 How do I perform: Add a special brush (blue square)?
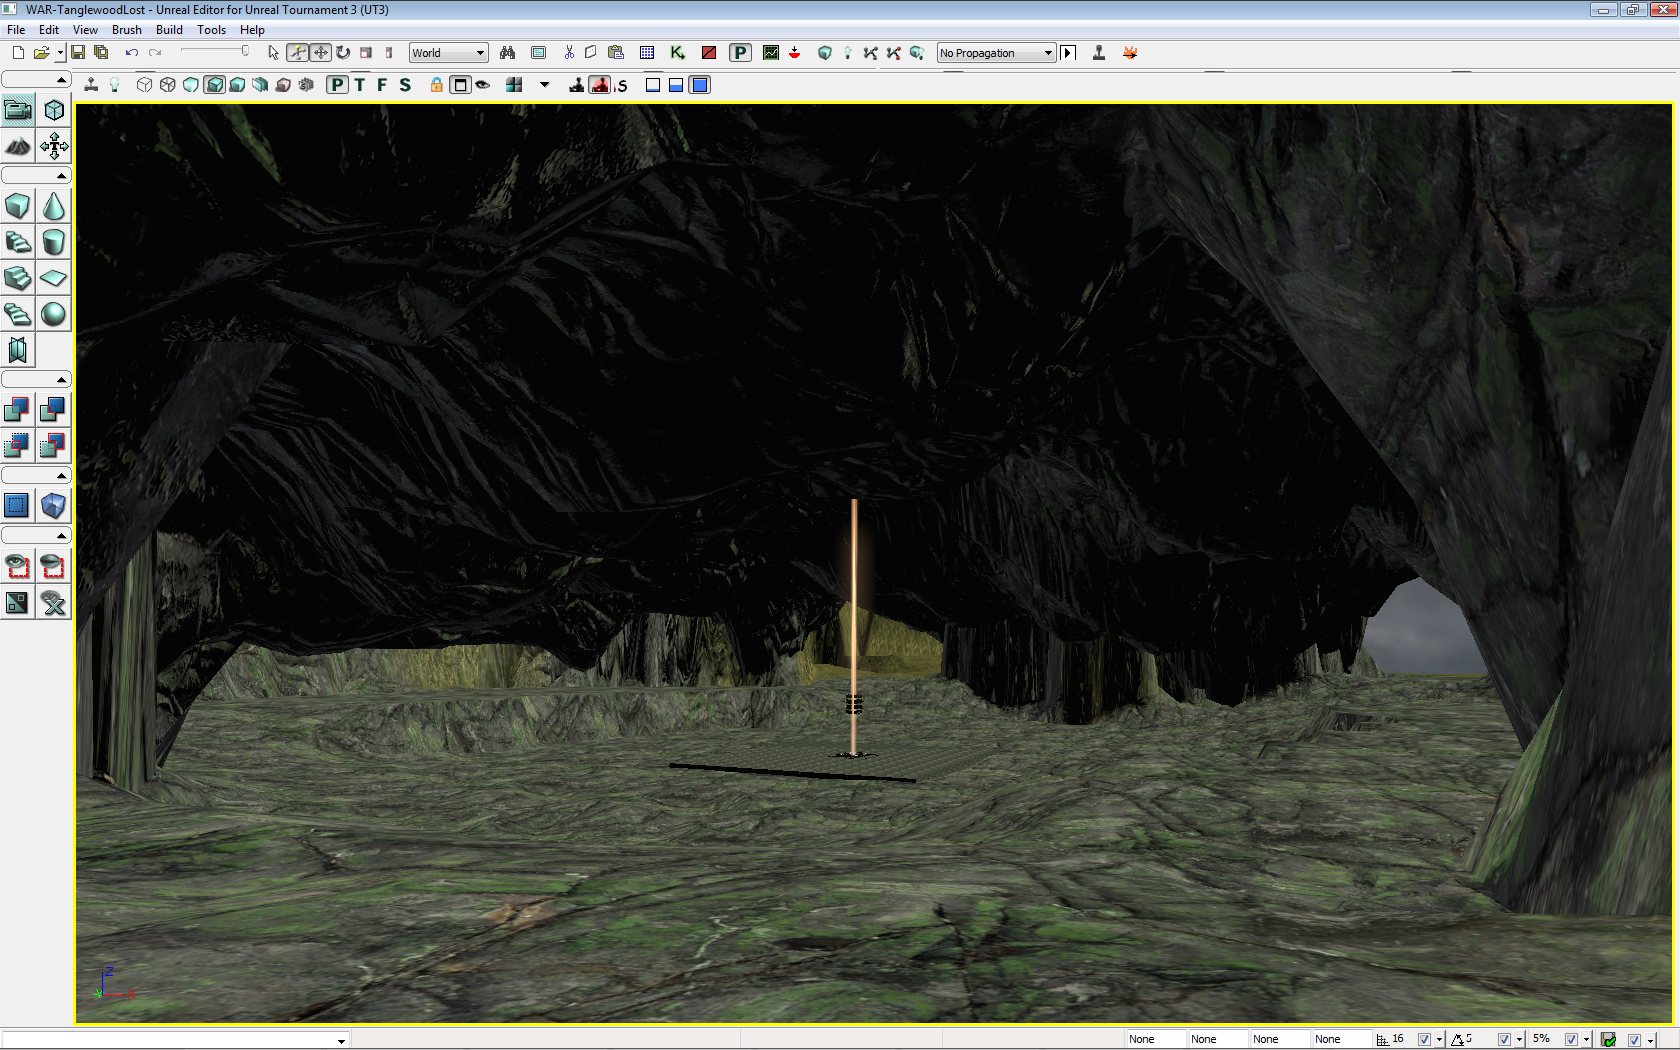coord(18,506)
